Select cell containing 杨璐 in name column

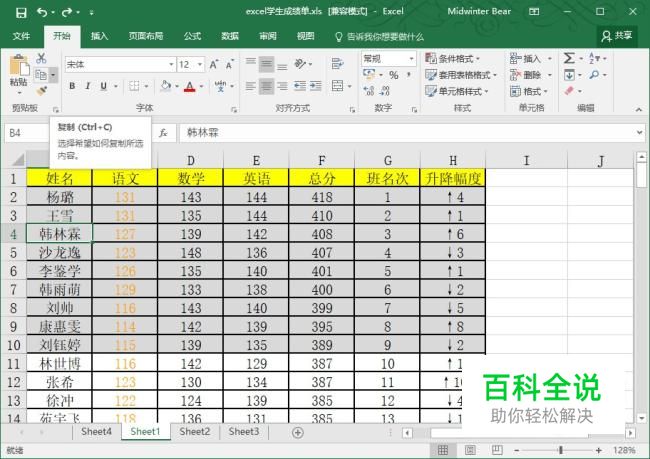[x=59, y=197]
